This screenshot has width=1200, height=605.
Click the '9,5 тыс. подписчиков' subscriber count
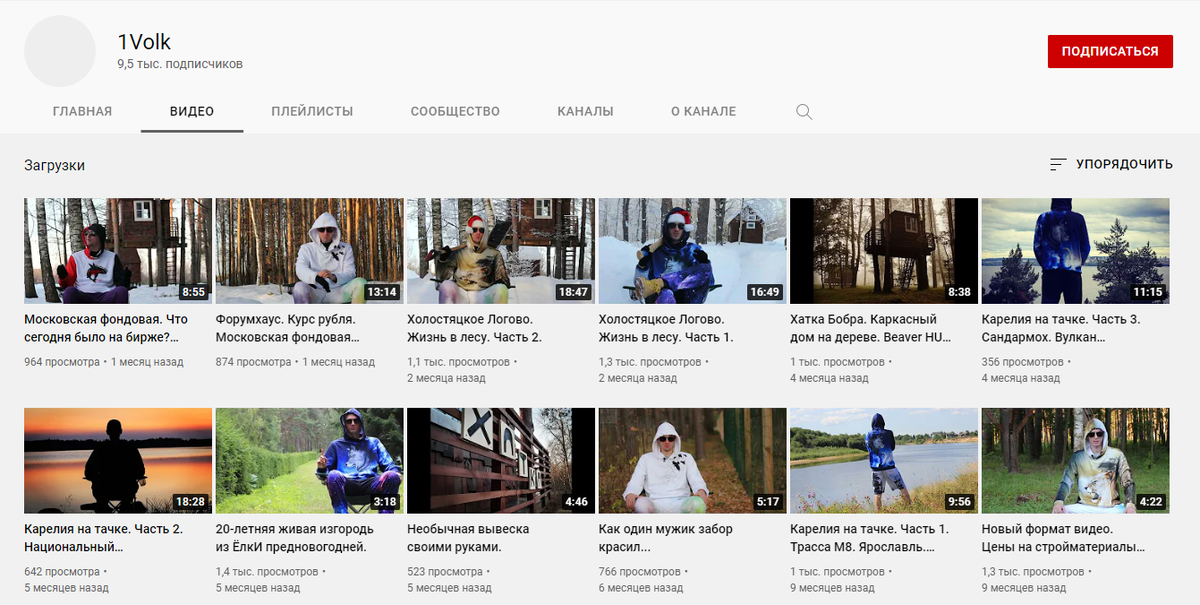click(180, 64)
